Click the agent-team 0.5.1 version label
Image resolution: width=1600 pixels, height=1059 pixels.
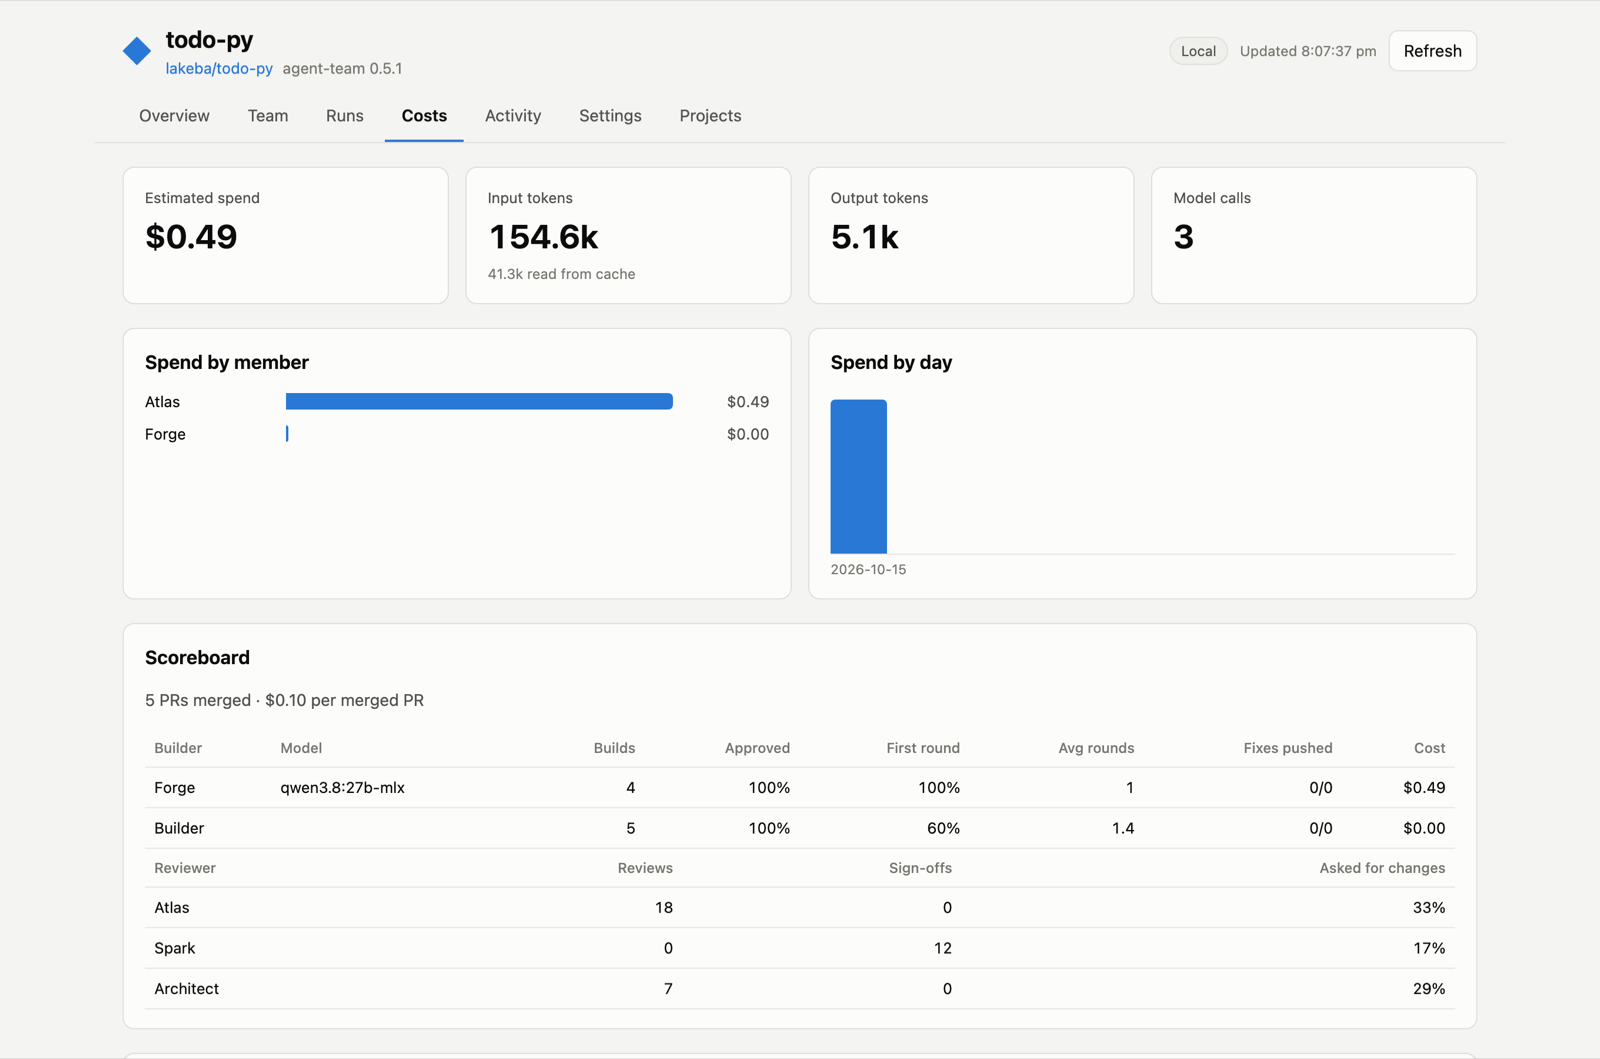(342, 68)
